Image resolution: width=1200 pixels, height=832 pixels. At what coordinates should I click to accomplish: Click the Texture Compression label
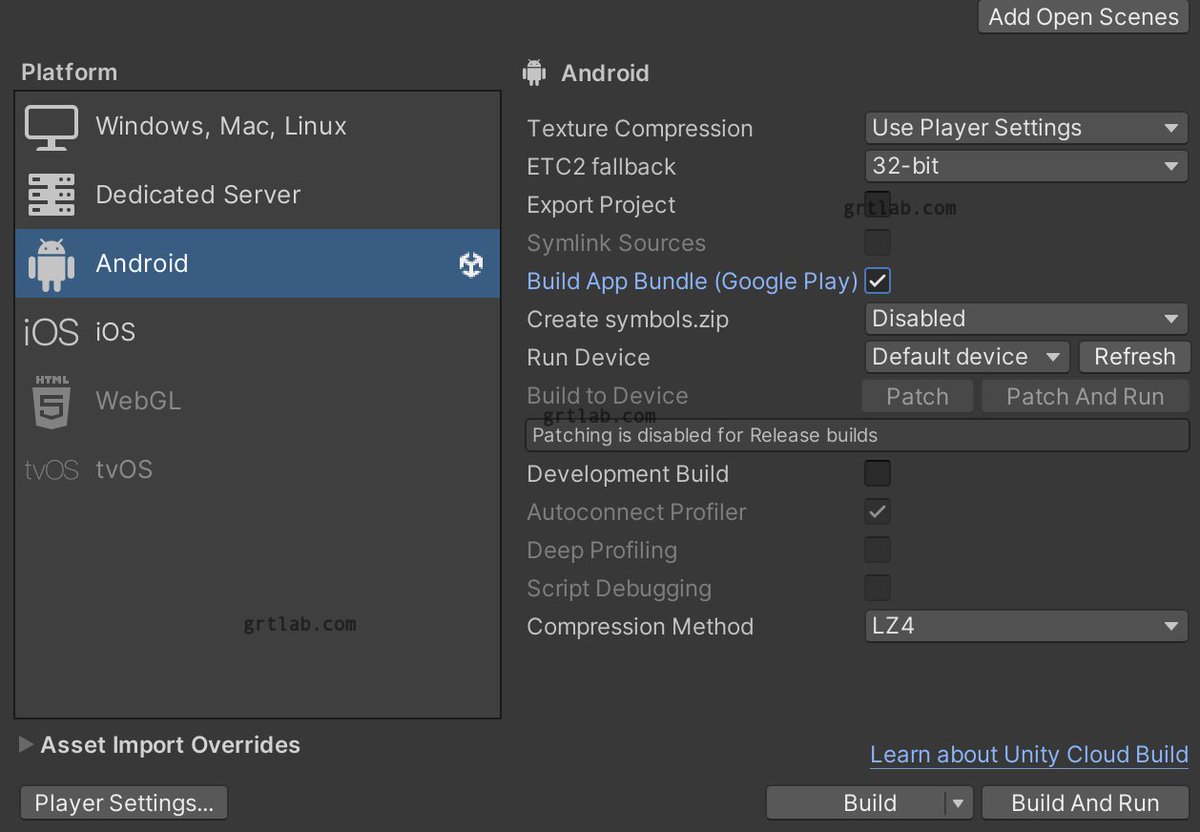coord(640,129)
